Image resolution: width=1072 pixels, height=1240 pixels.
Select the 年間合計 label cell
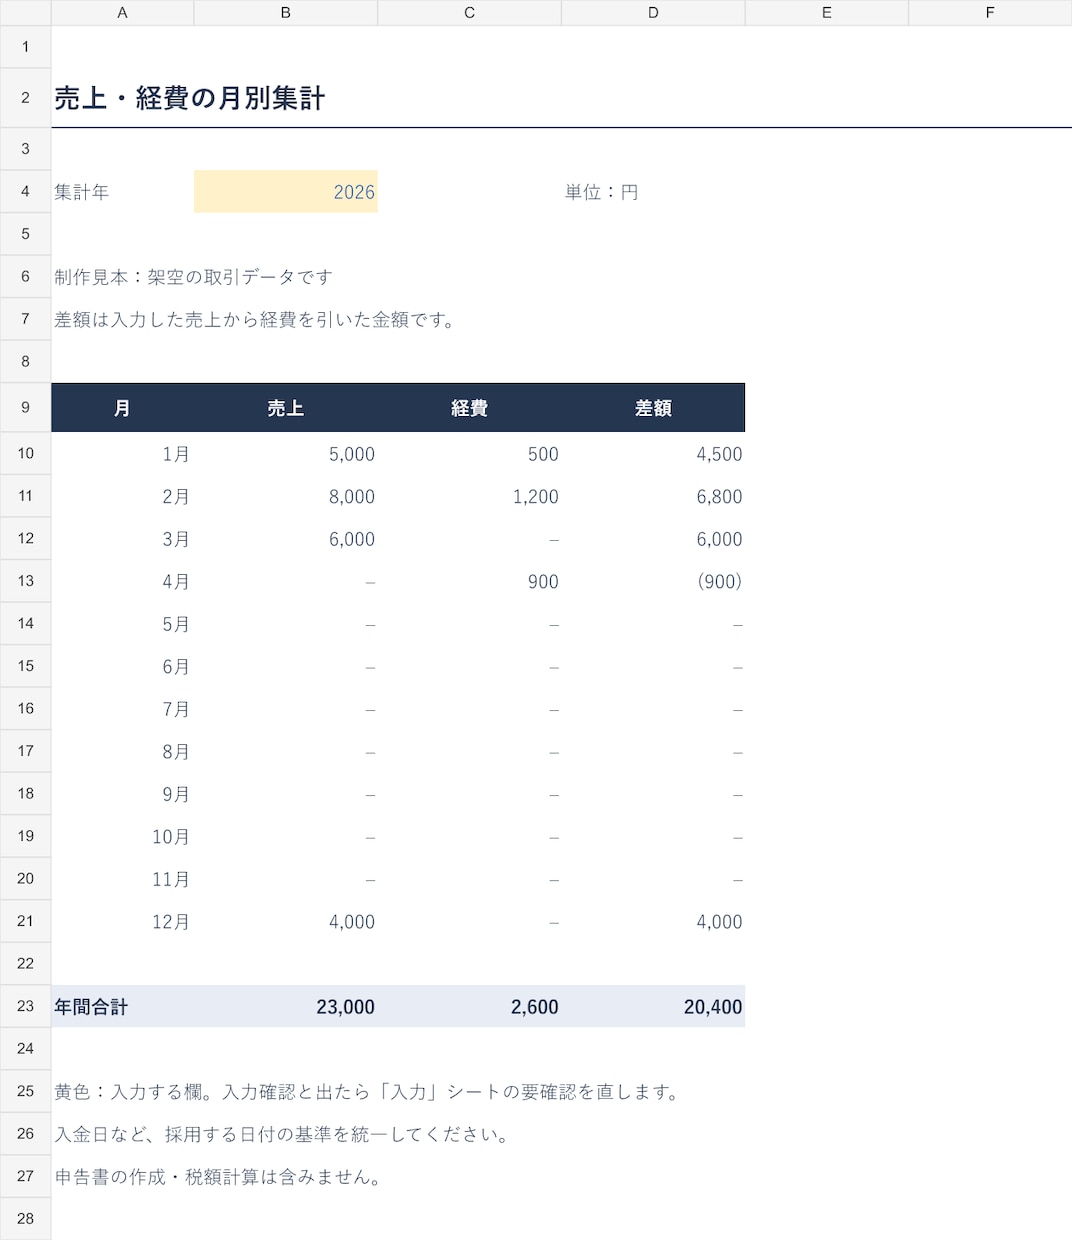click(x=123, y=1006)
